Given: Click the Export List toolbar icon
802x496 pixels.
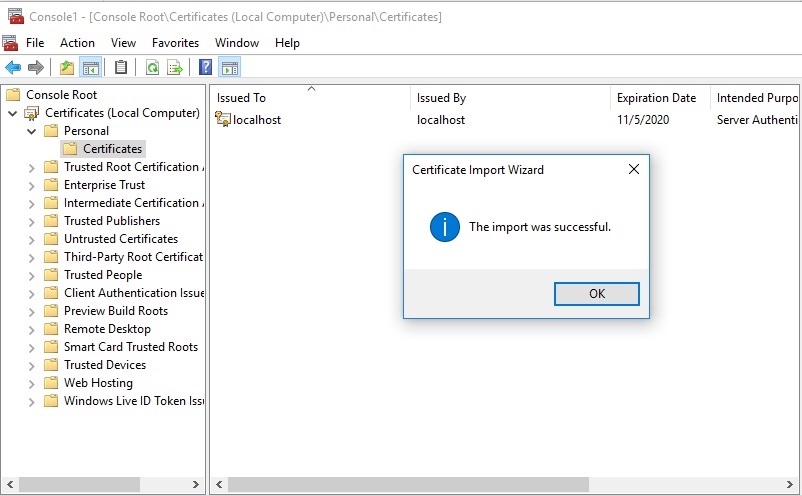Looking at the screenshot, I should 175,67.
